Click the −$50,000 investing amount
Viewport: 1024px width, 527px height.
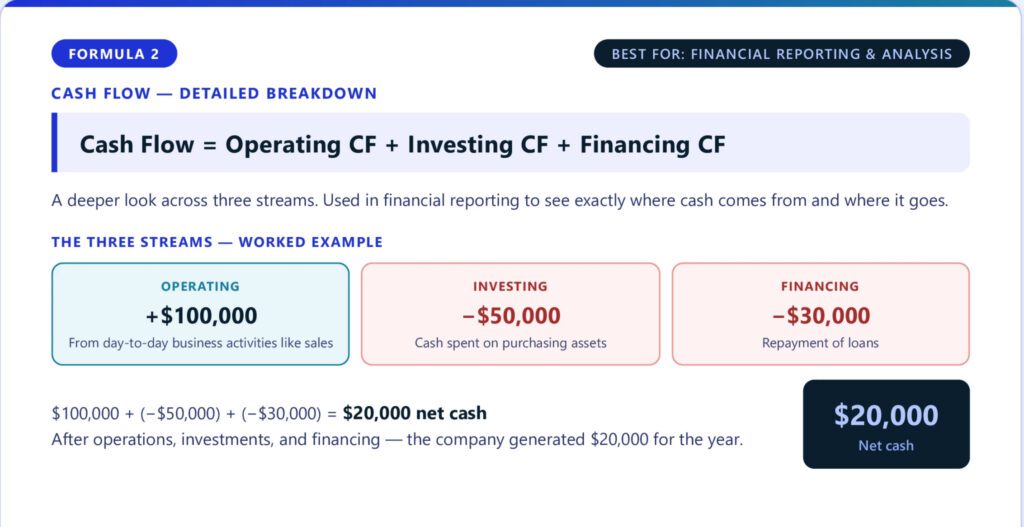[x=510, y=316]
